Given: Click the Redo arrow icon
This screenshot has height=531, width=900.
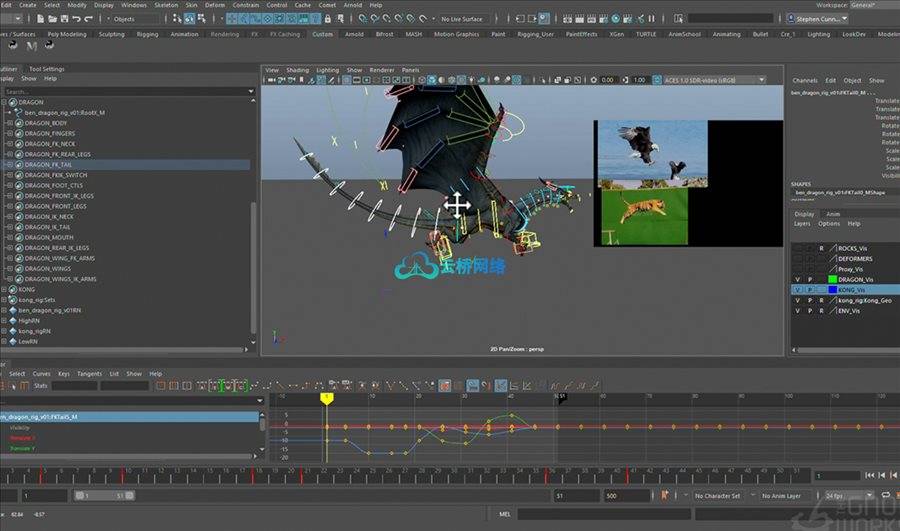Looking at the screenshot, I should (x=88, y=19).
